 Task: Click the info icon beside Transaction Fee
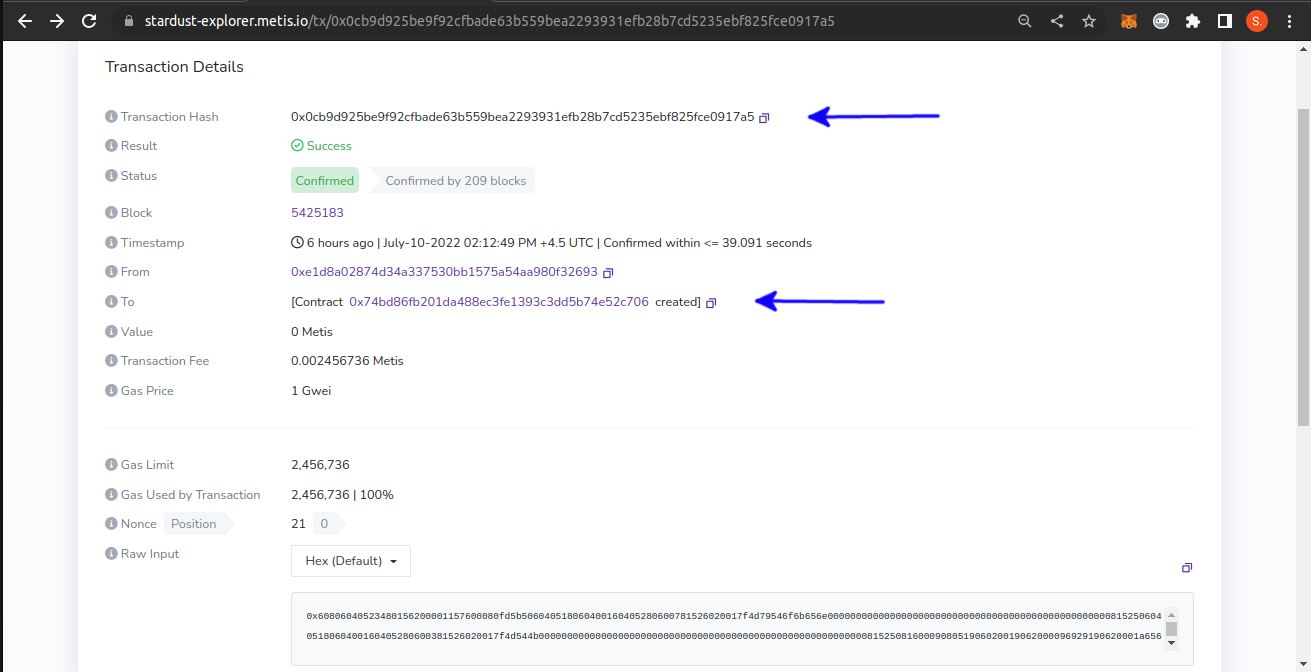click(x=111, y=361)
